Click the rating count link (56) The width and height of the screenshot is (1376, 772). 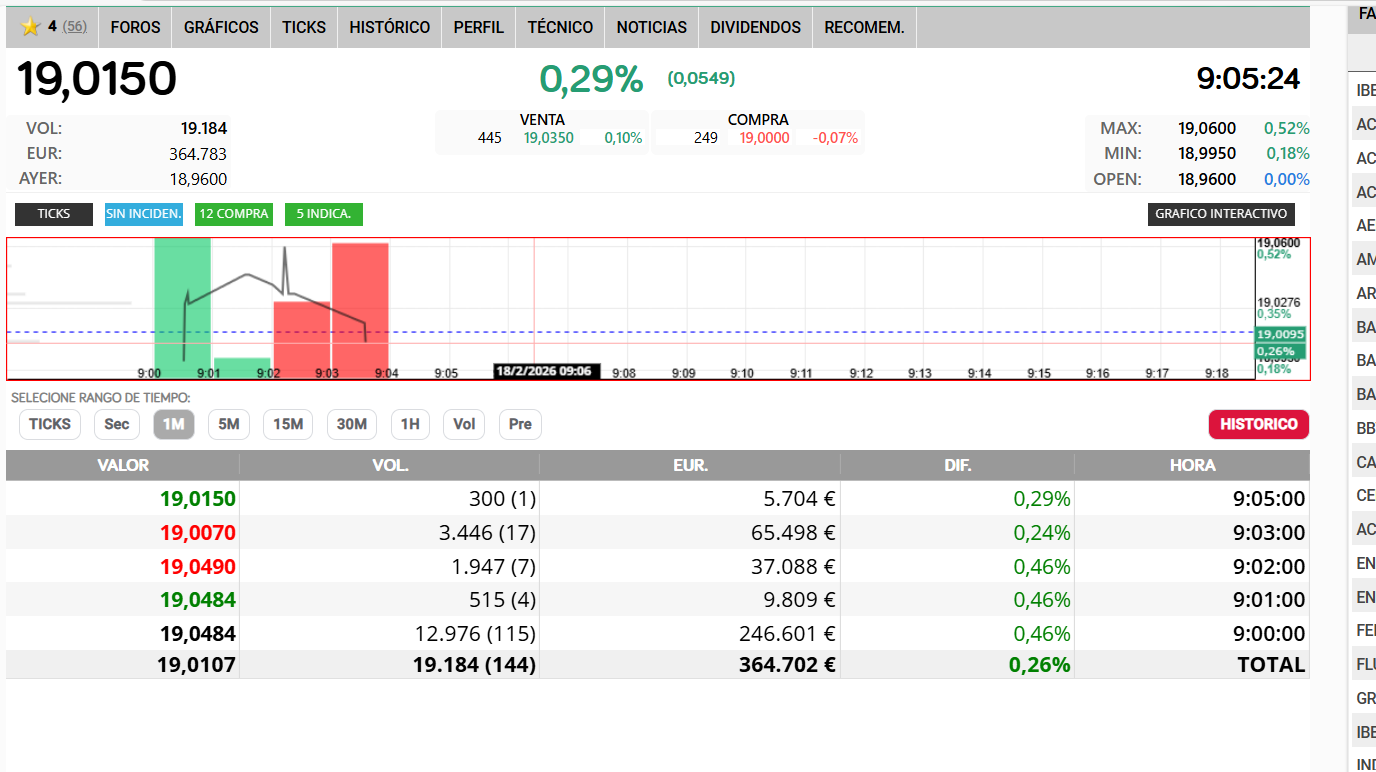click(74, 27)
